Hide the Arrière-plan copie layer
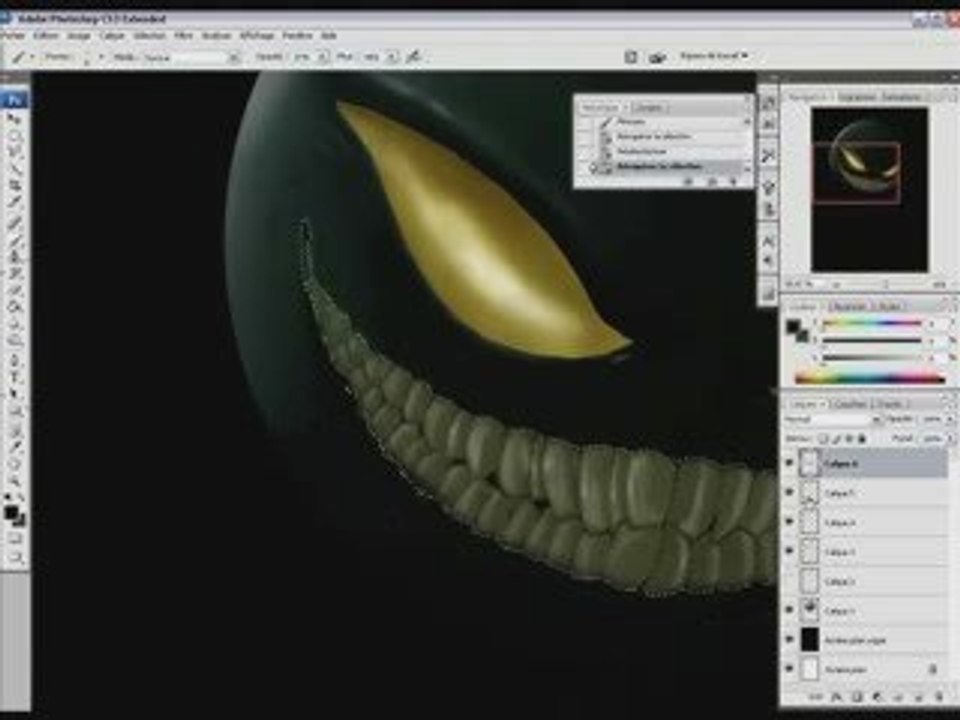 click(x=790, y=640)
